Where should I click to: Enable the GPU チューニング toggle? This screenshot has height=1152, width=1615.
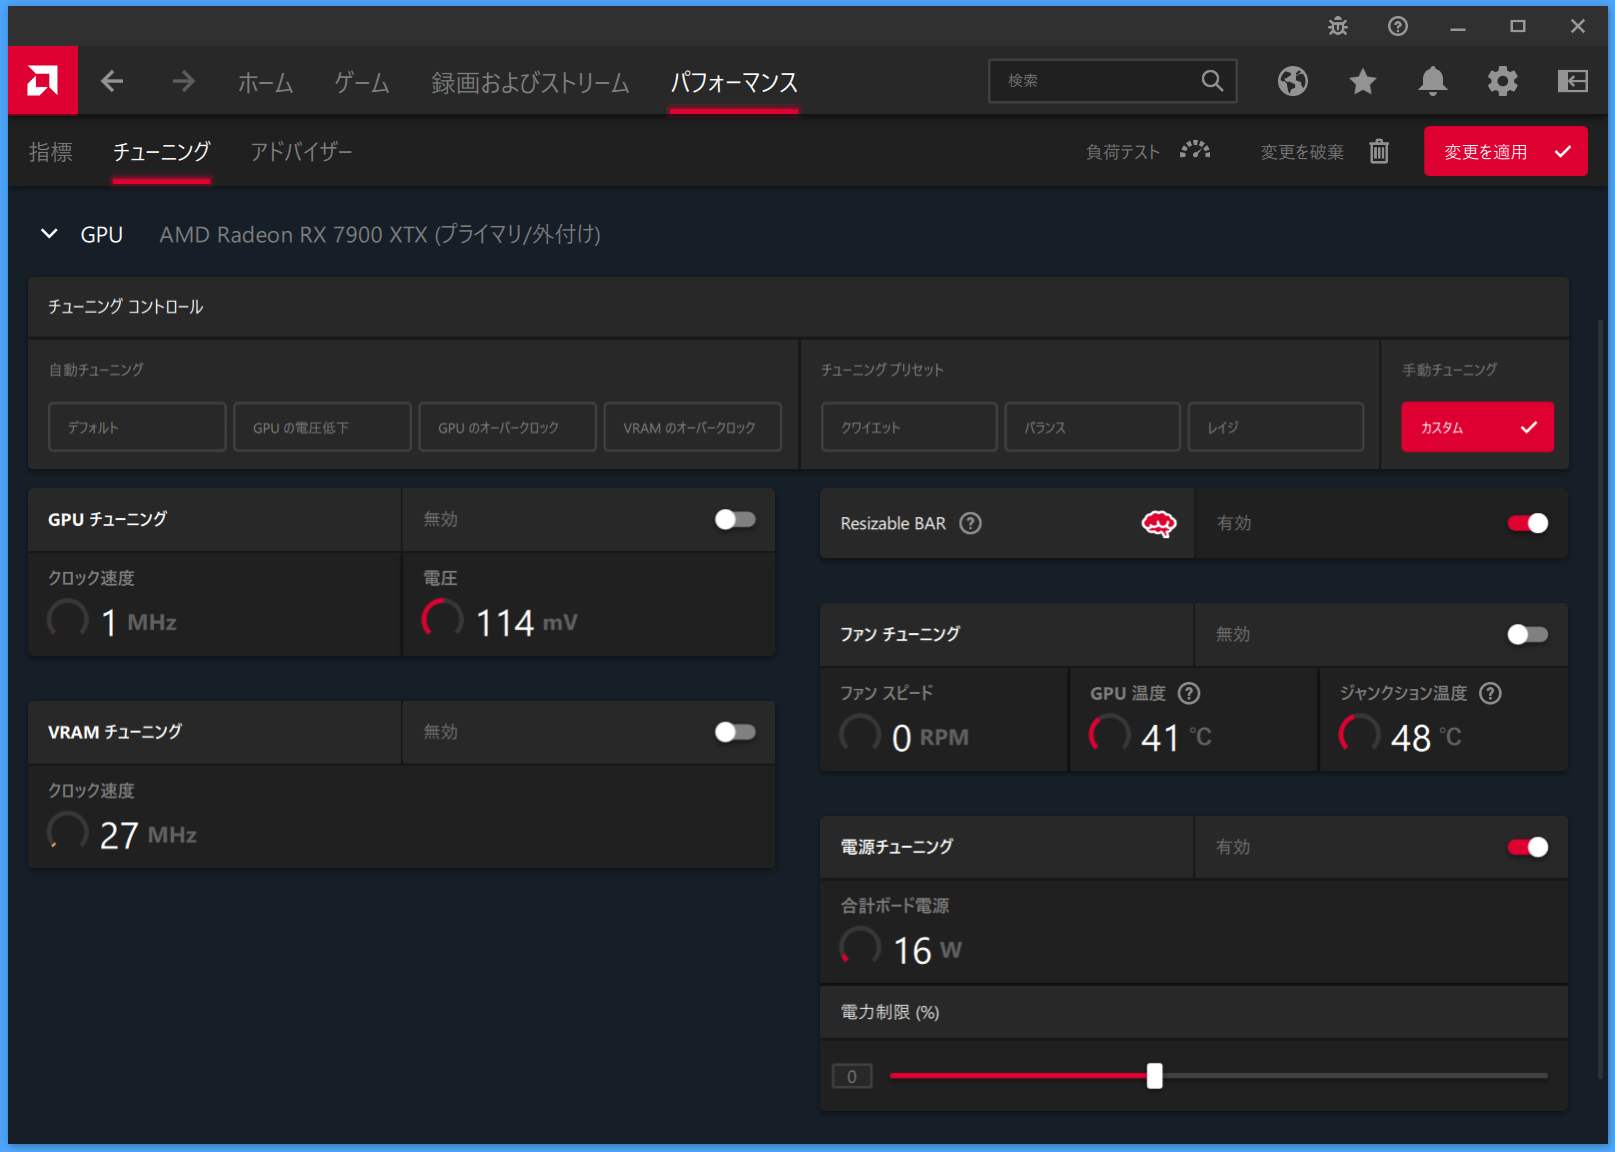pos(735,519)
